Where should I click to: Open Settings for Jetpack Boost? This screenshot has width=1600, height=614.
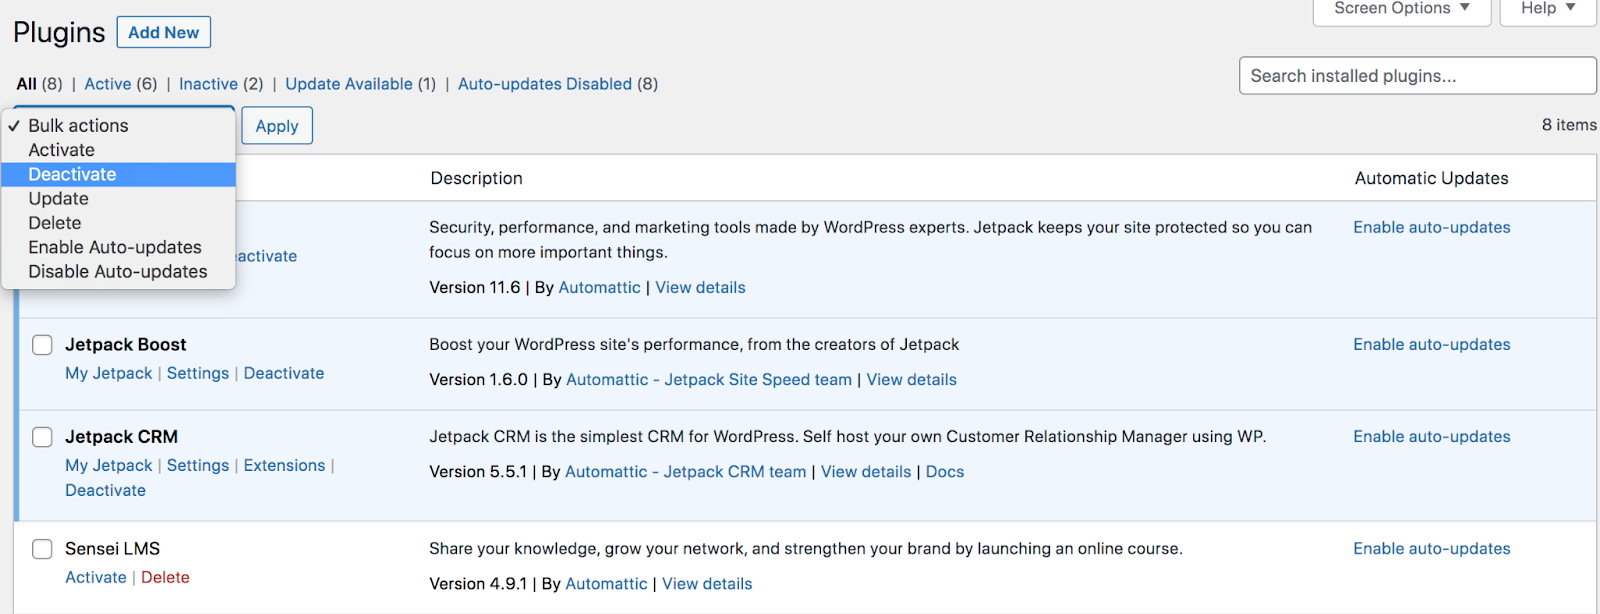click(198, 373)
